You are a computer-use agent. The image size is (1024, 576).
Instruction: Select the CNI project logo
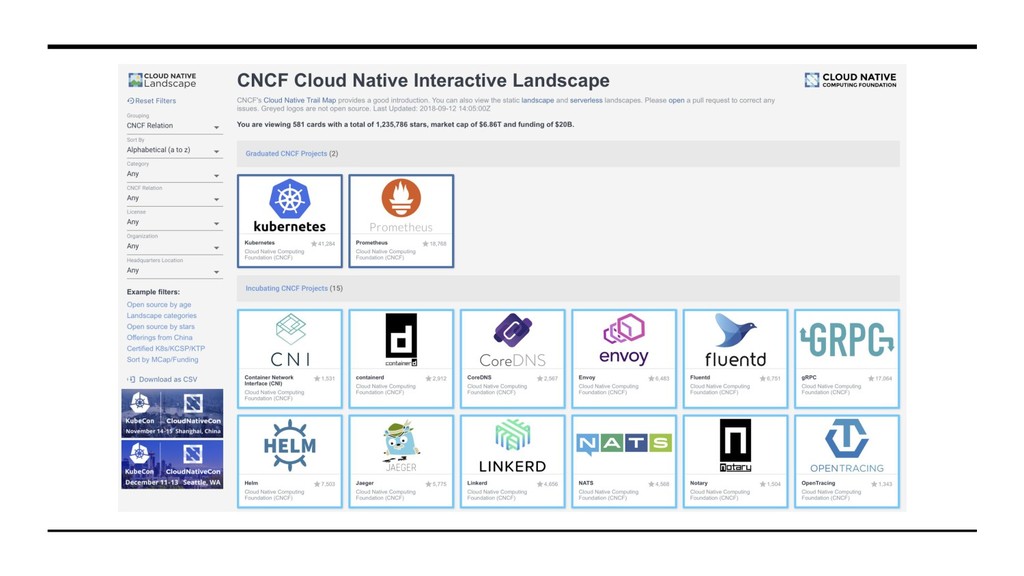[290, 340]
